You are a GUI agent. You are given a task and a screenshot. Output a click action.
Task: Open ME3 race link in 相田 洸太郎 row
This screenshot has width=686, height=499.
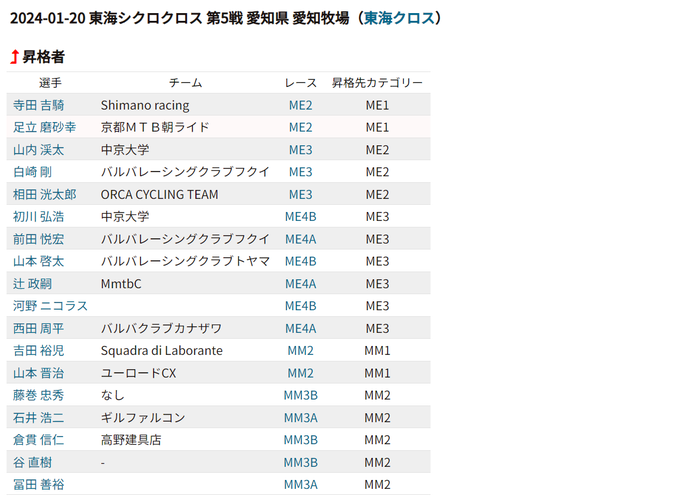click(301, 195)
